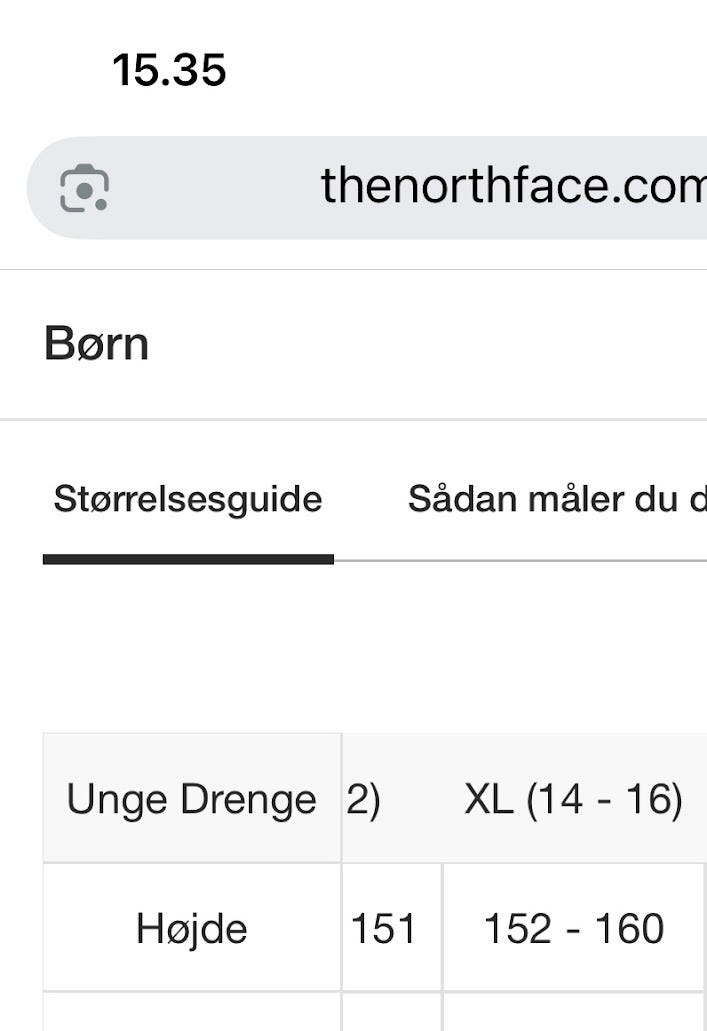Tap the empty cell below 152 - 160

click(x=573, y=1012)
